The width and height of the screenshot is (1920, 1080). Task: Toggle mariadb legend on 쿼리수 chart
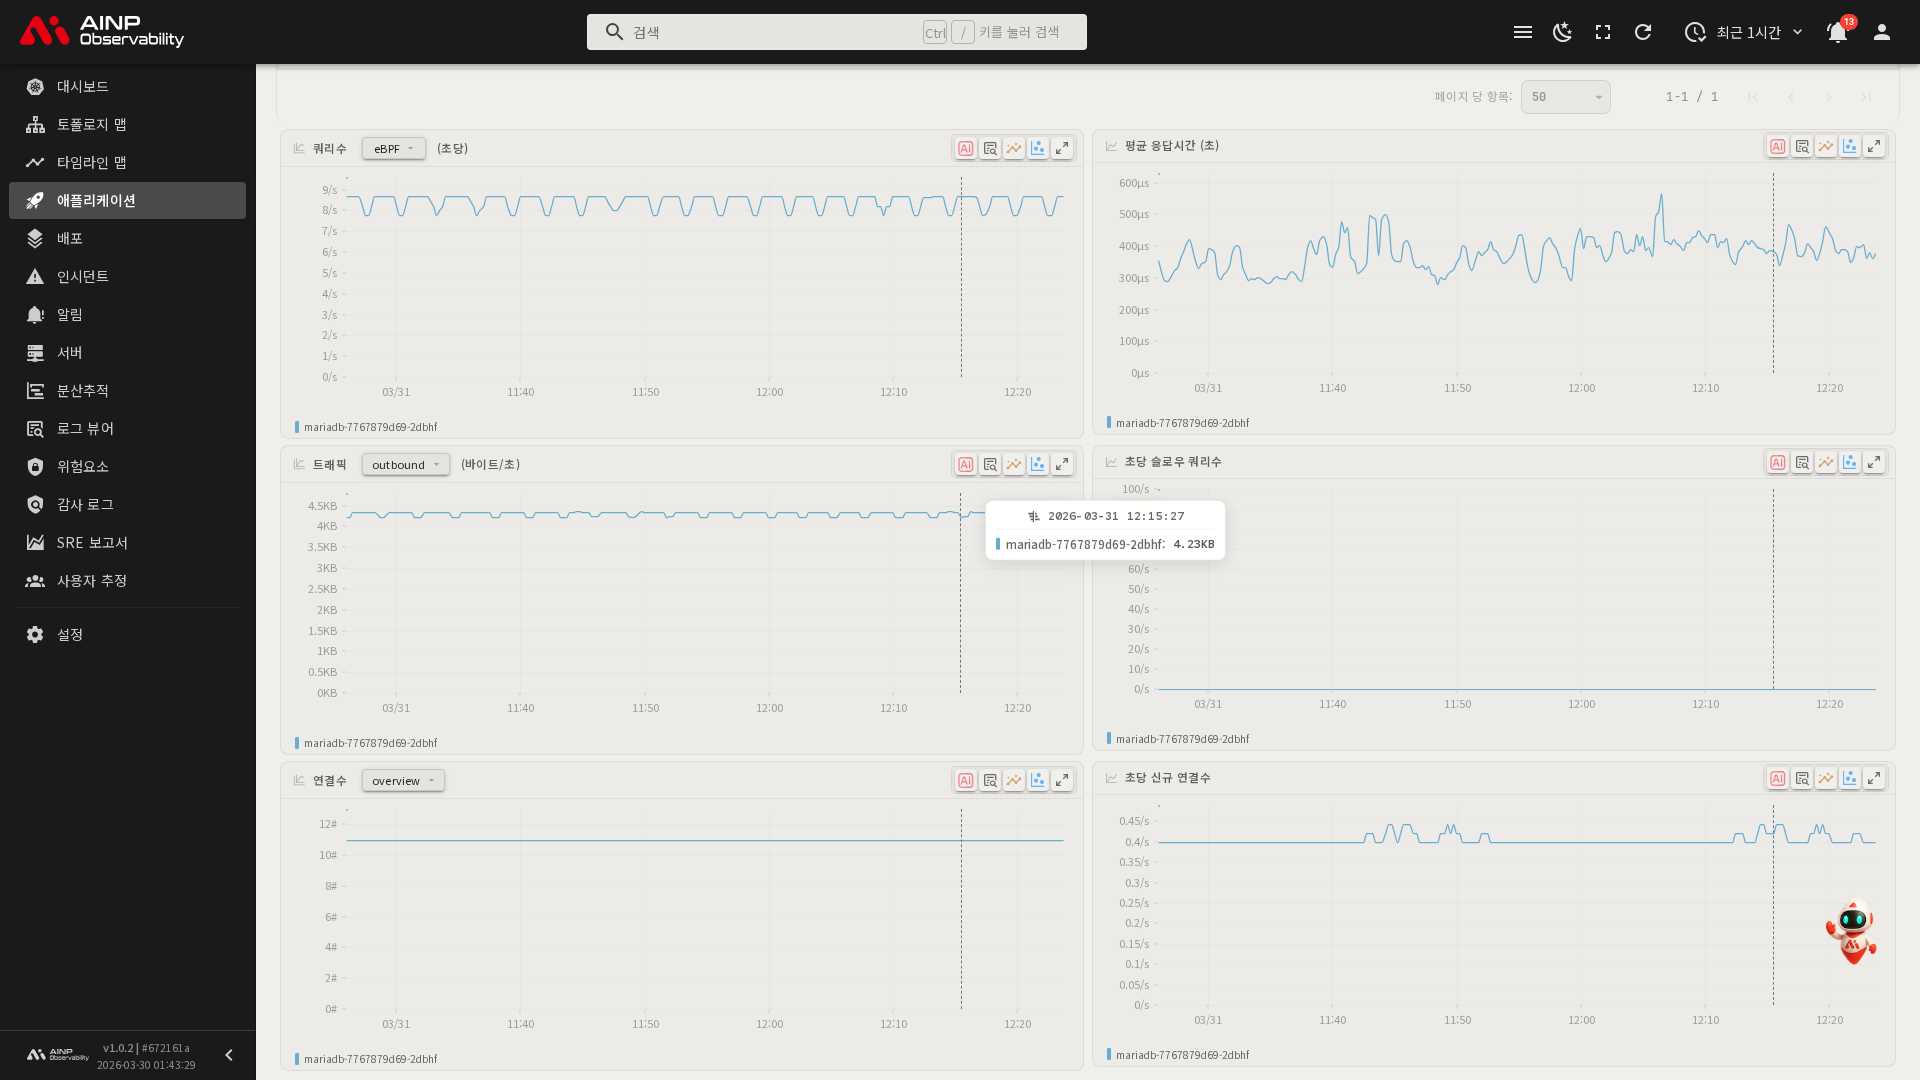point(369,427)
